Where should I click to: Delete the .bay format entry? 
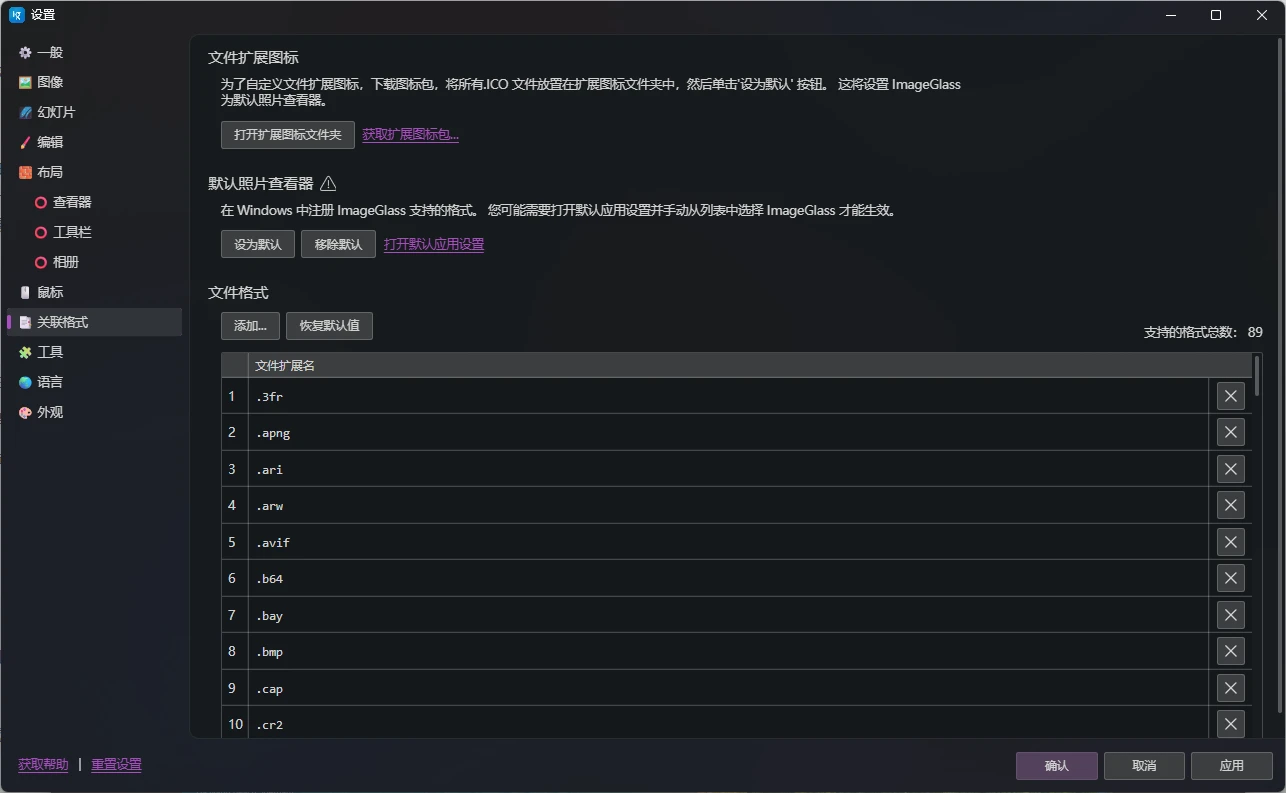click(x=1230, y=615)
